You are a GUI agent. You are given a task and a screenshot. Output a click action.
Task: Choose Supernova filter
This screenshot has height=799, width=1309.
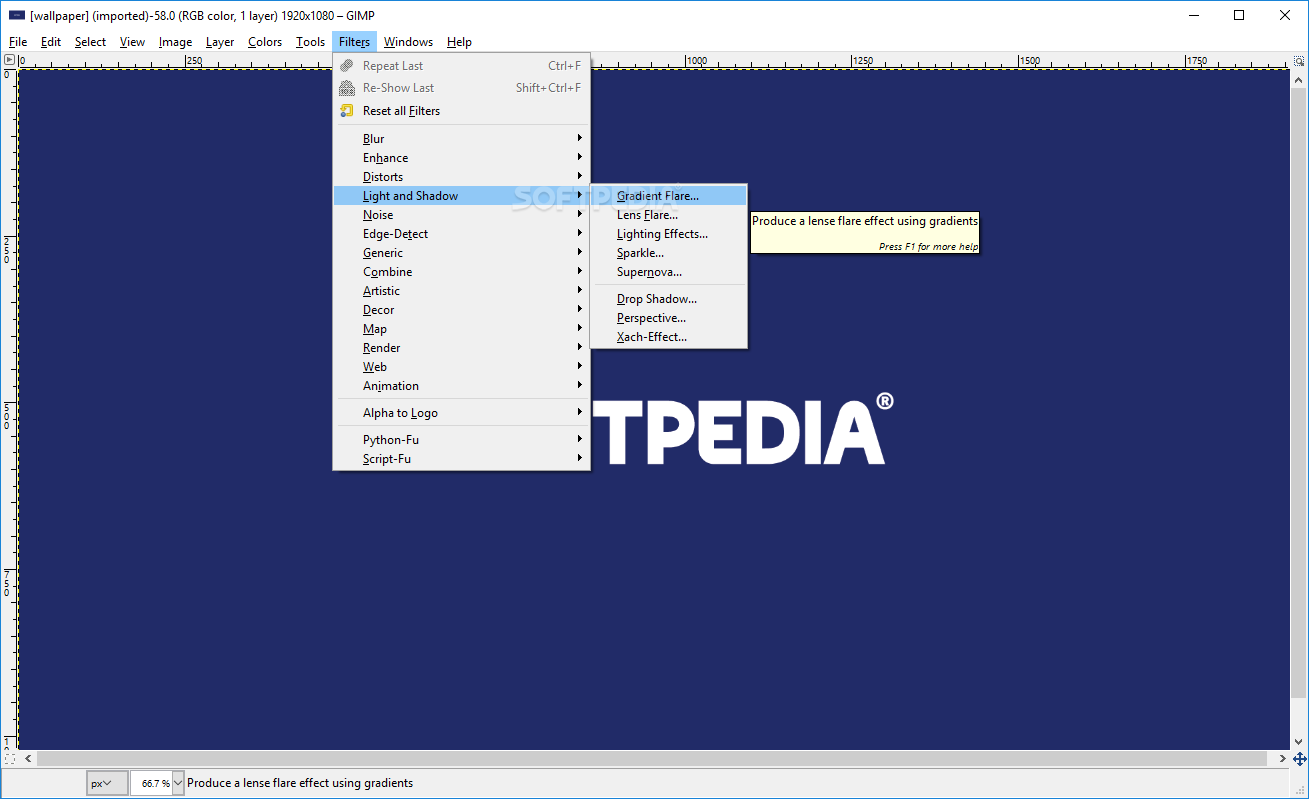coord(668,272)
